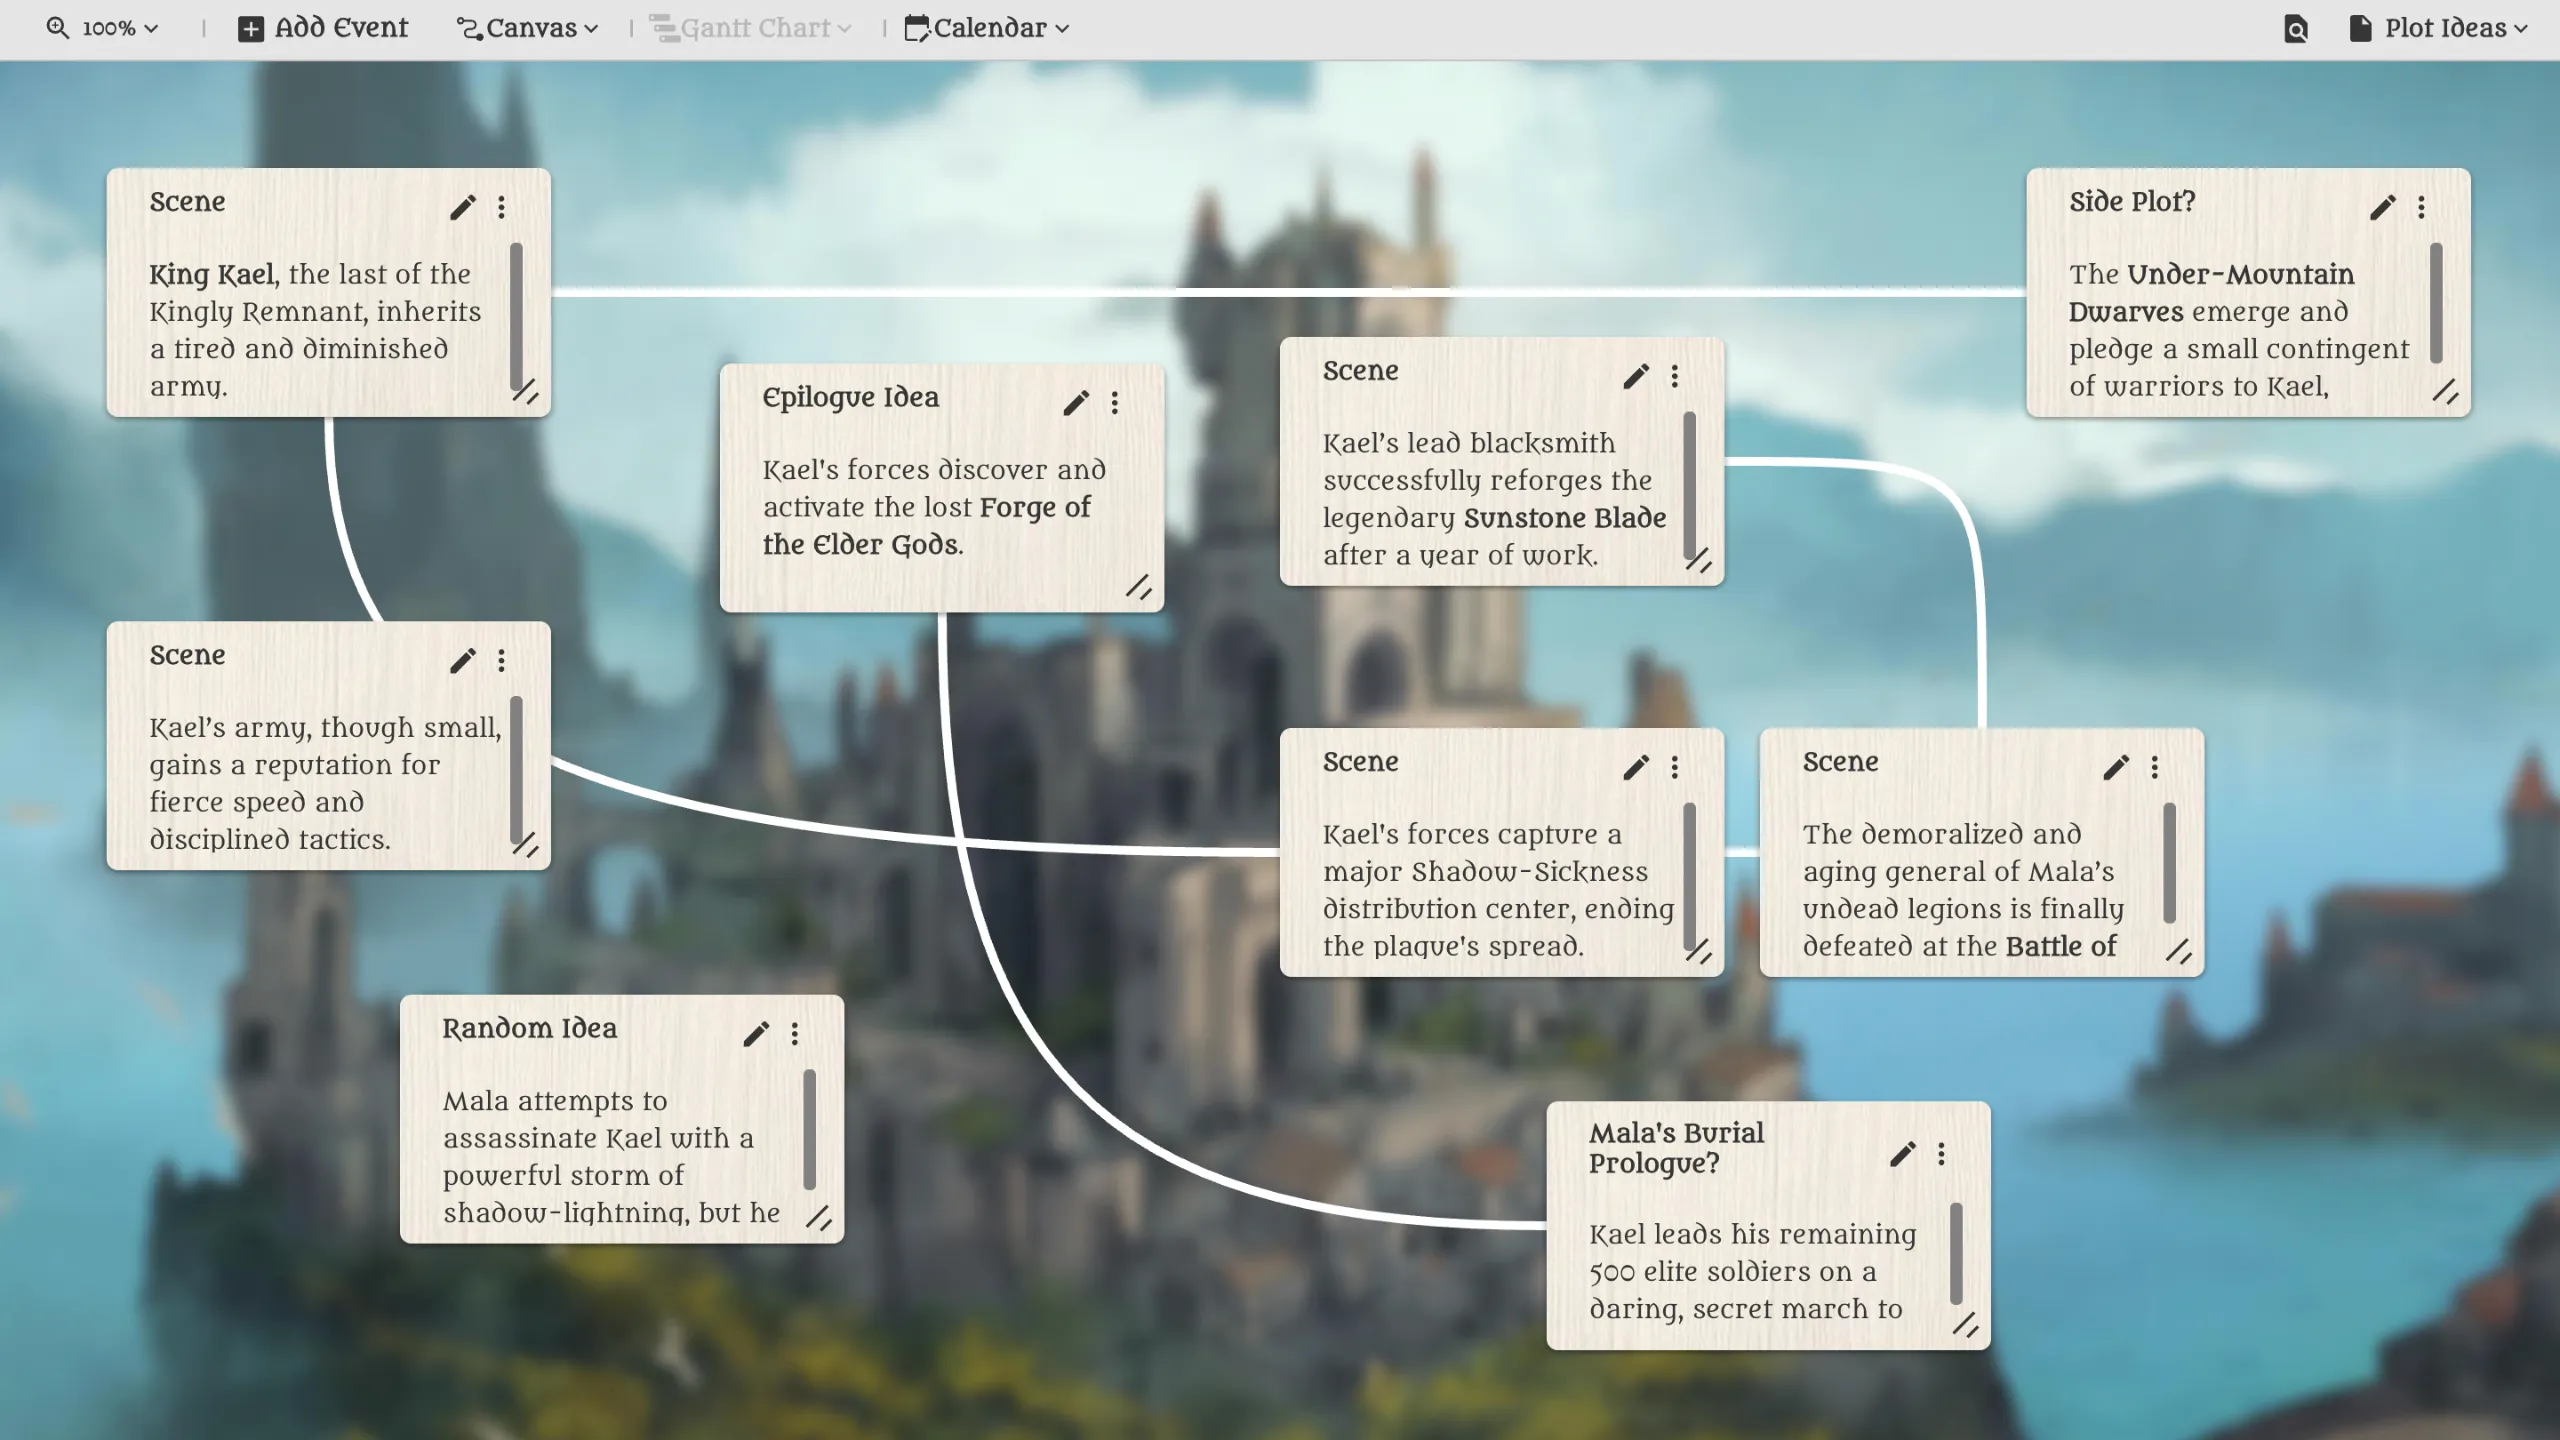Edit the Epilogue Idea card
The width and height of the screenshot is (2560, 1440).
[1076, 402]
